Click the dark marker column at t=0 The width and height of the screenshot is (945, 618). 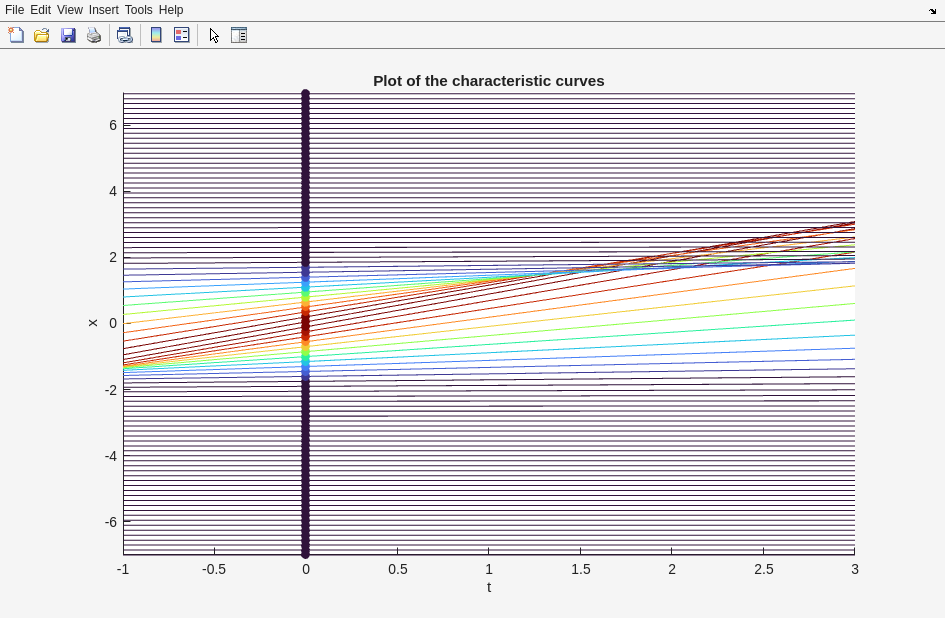point(306,450)
